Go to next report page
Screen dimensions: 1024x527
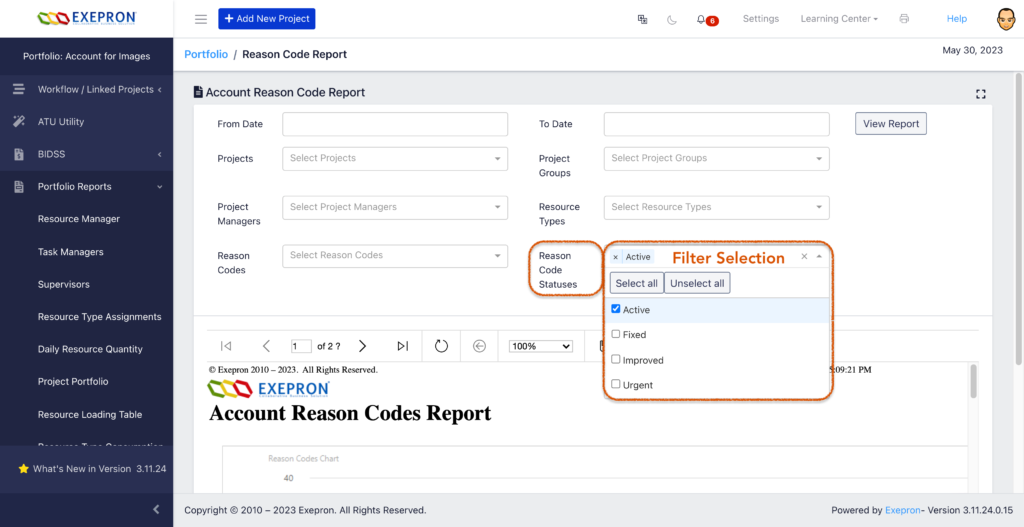[362, 346]
